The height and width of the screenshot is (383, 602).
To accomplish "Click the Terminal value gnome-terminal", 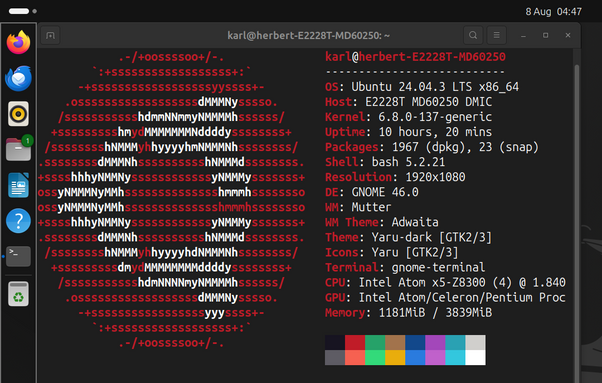I will pos(438,267).
